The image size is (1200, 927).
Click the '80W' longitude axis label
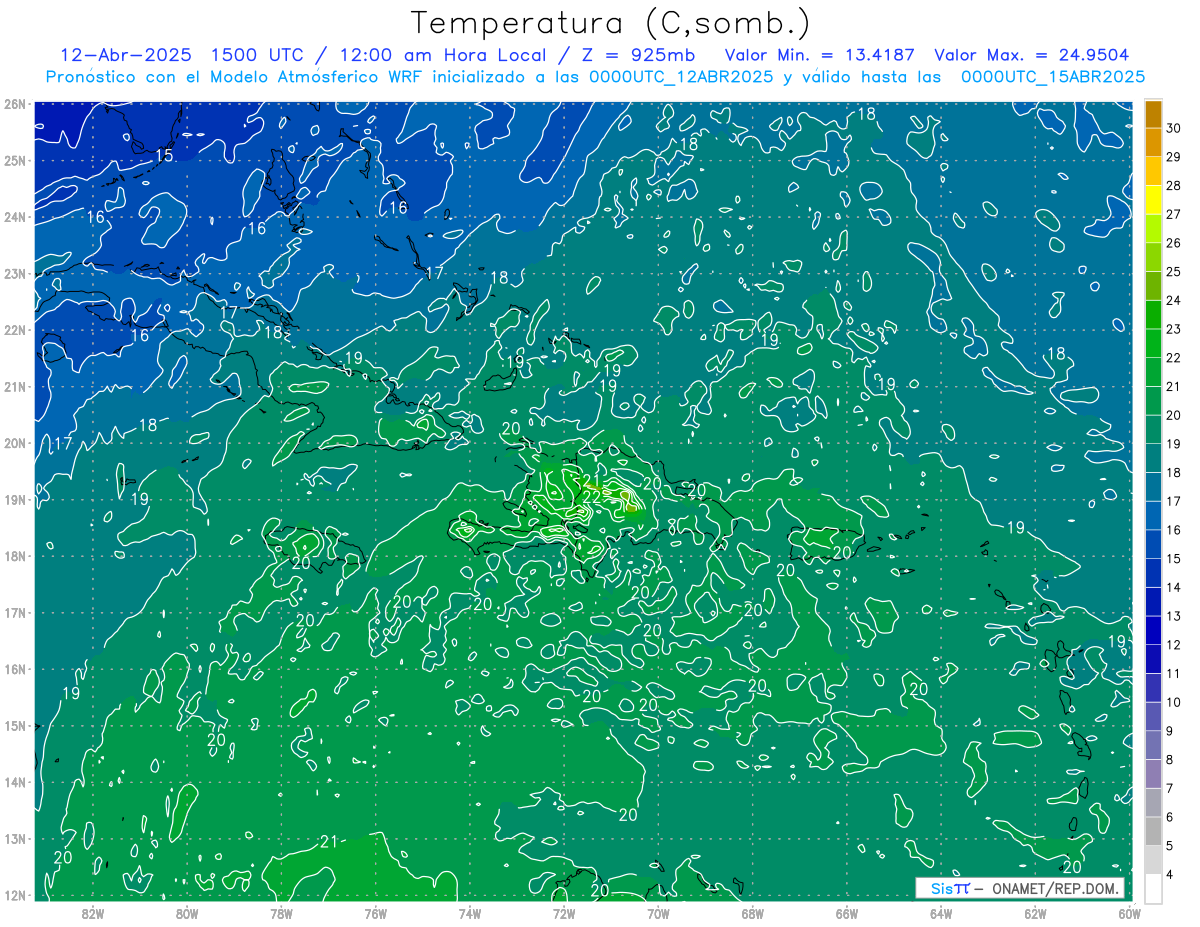tap(186, 912)
